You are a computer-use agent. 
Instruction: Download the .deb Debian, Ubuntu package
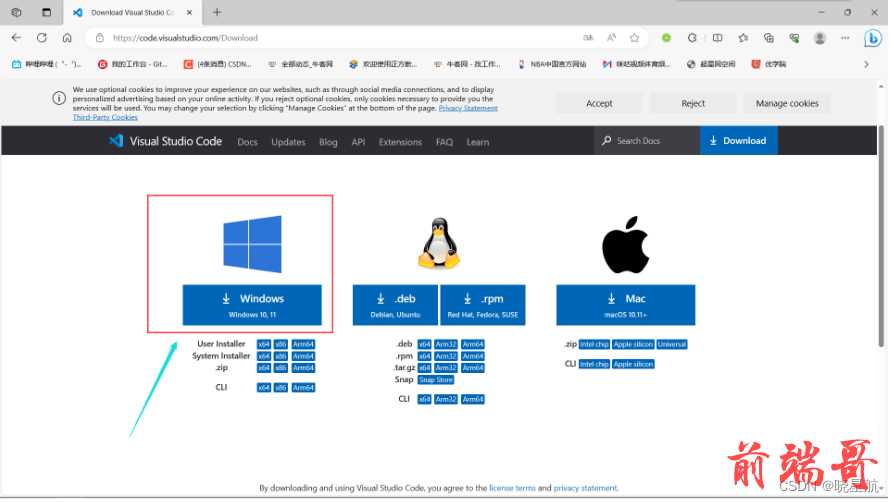point(395,305)
